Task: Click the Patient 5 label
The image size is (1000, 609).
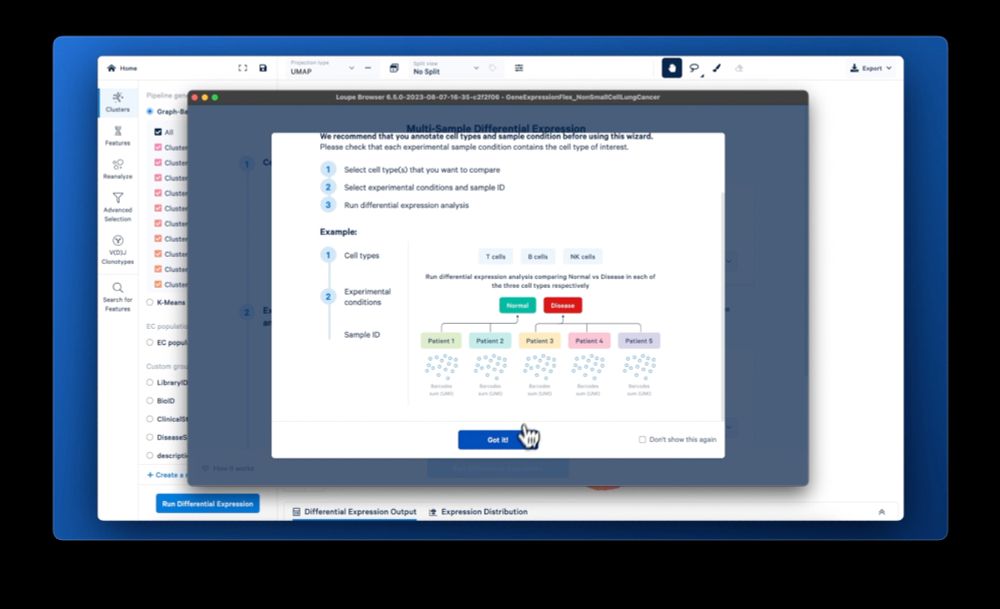Action: coord(639,341)
